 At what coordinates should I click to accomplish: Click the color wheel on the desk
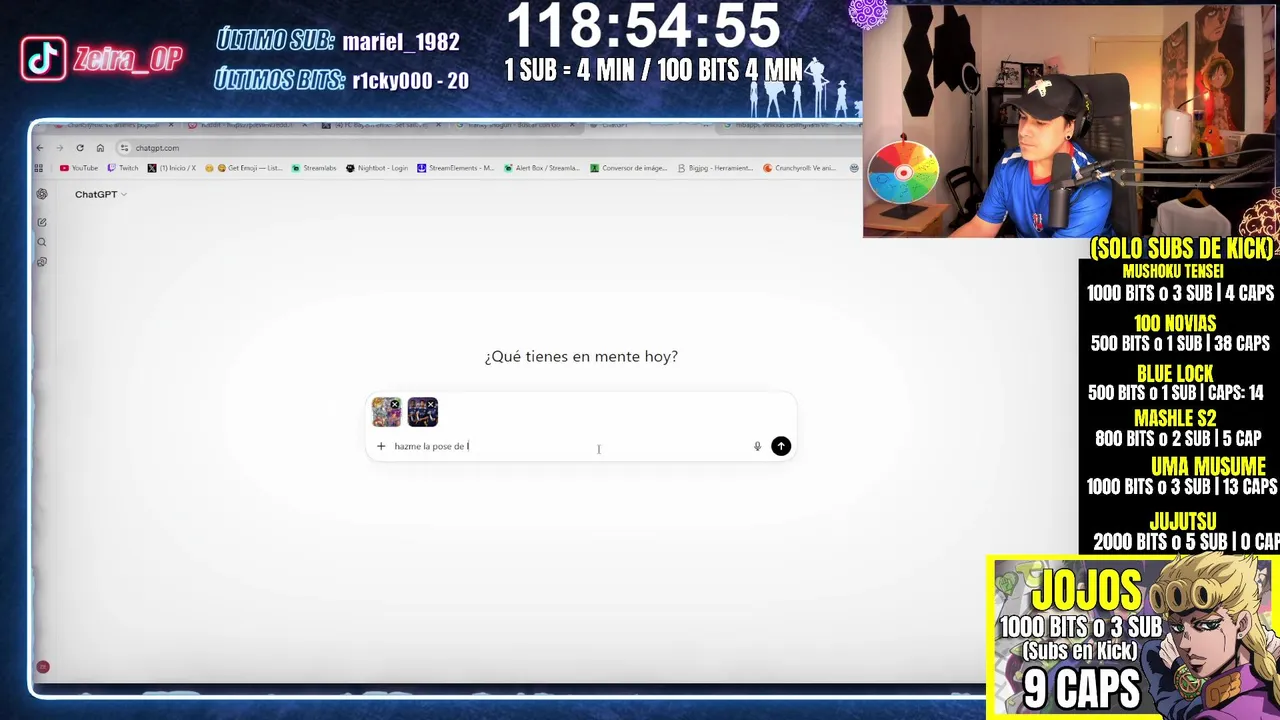(x=903, y=172)
